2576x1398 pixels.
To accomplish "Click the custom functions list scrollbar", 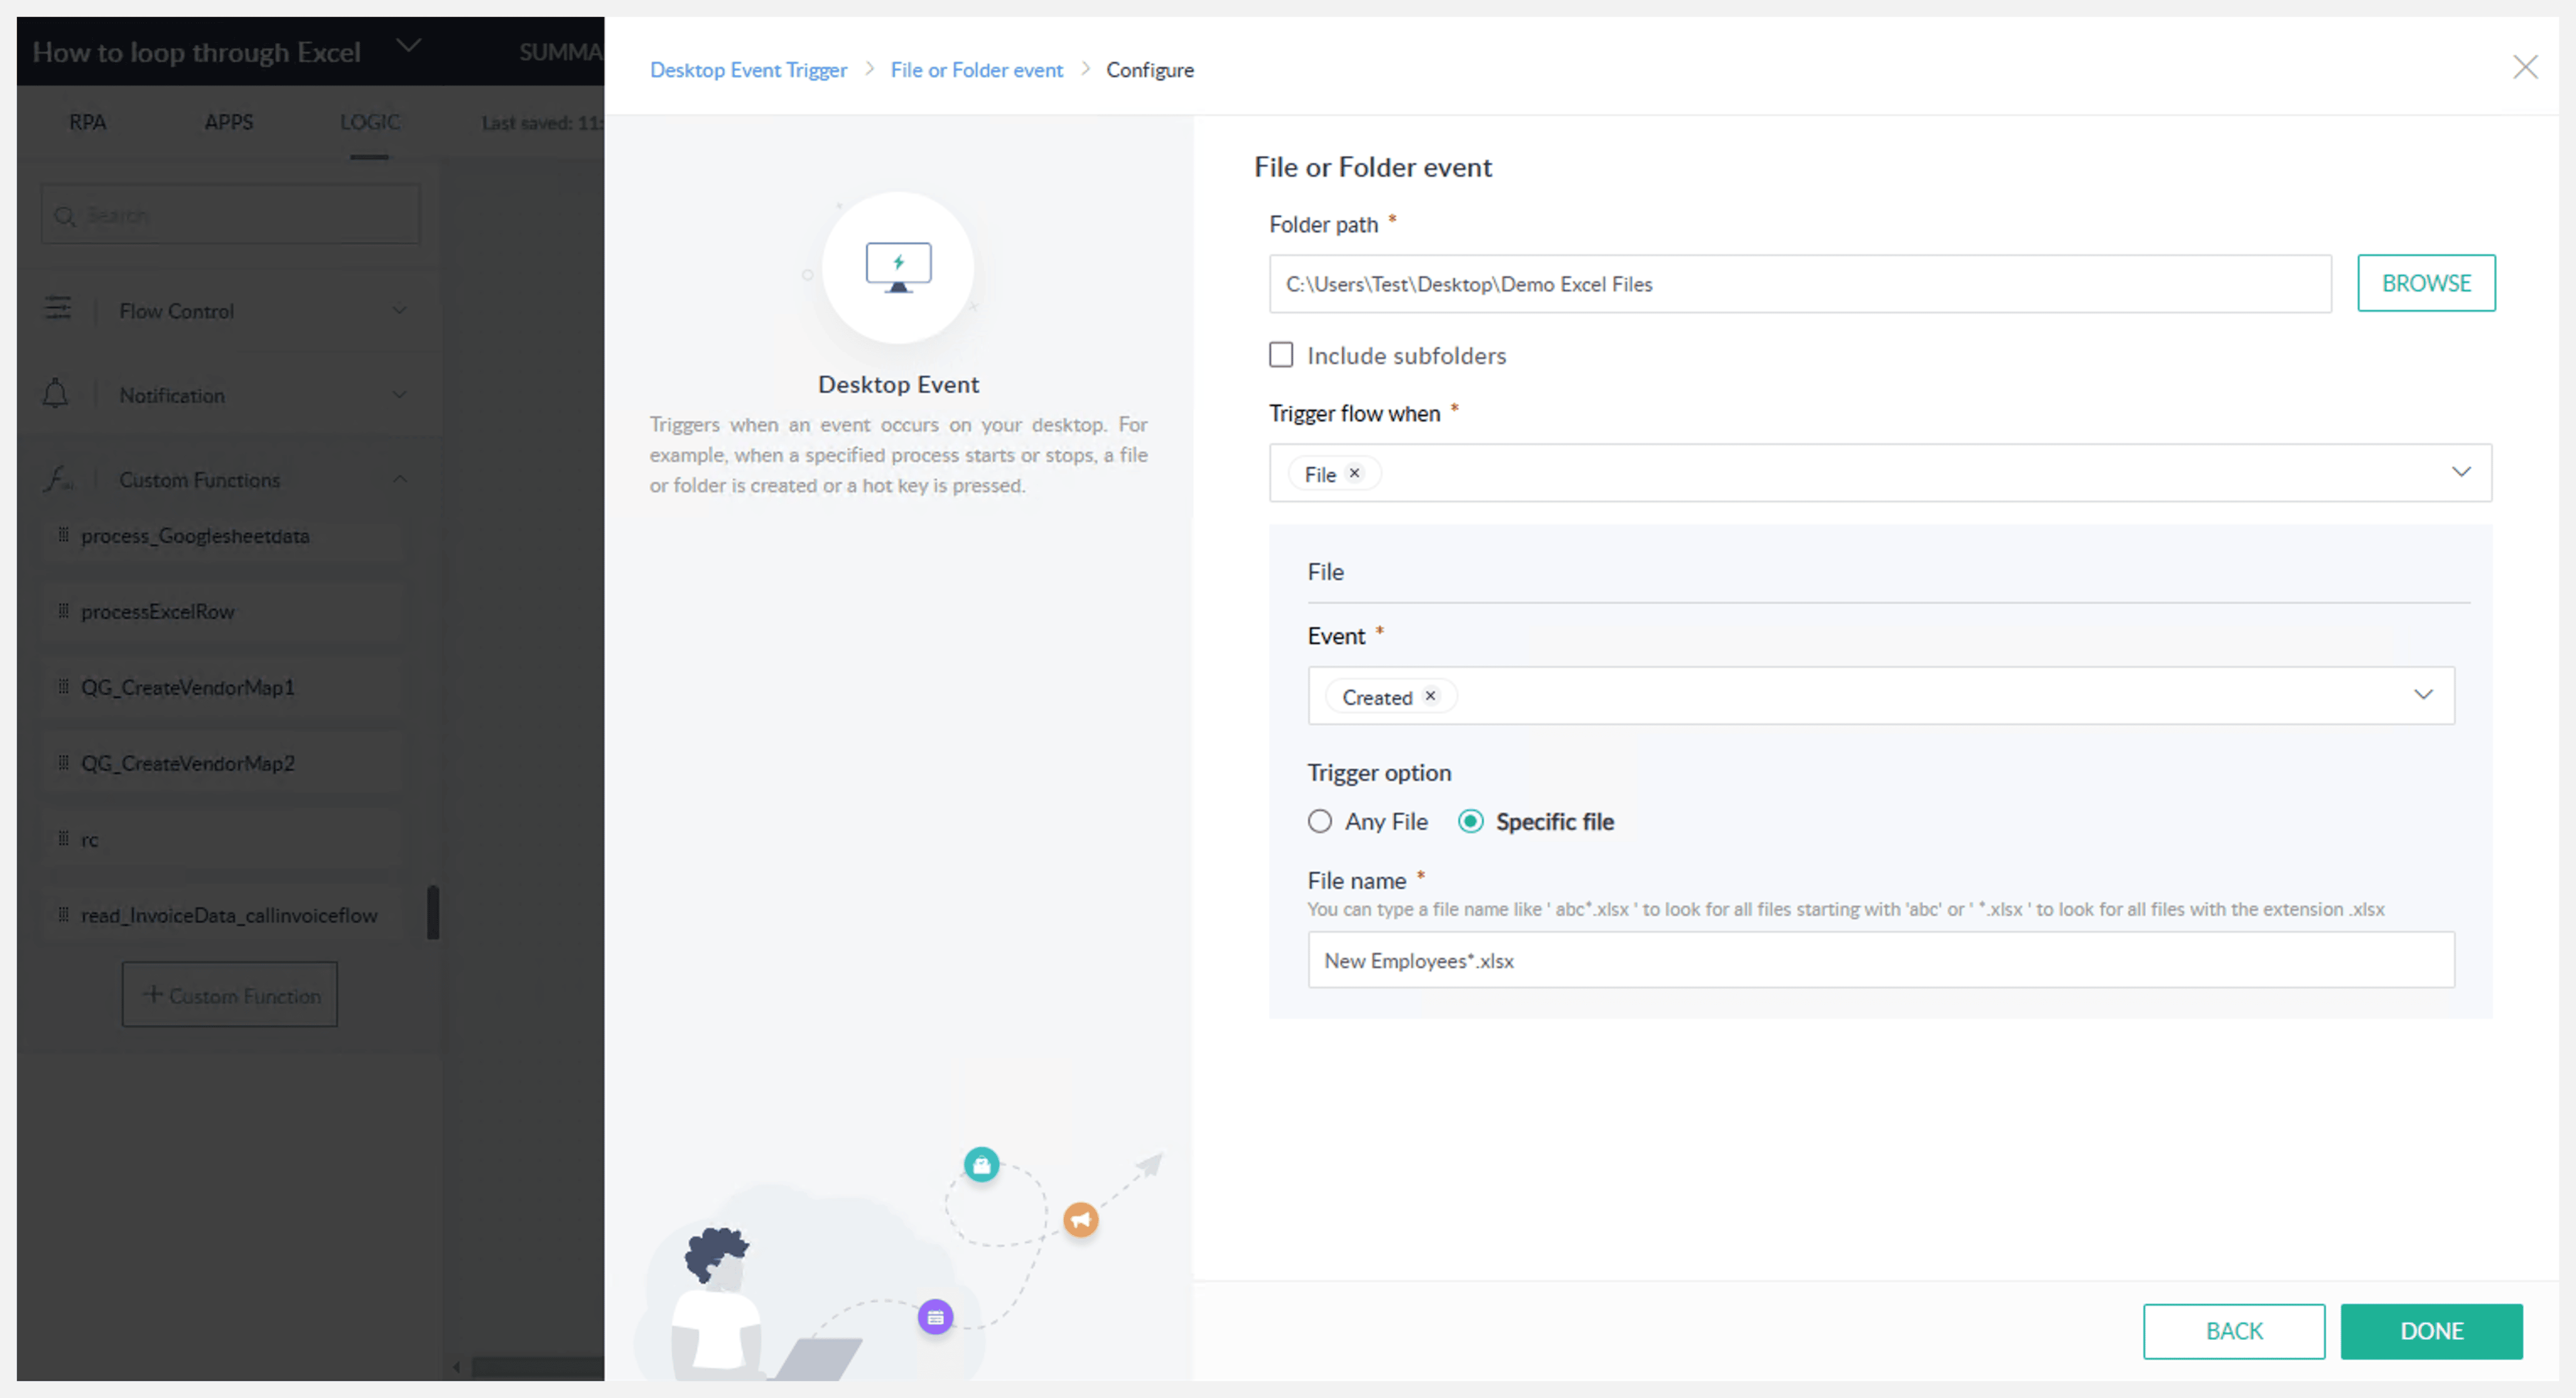I will click(433, 911).
